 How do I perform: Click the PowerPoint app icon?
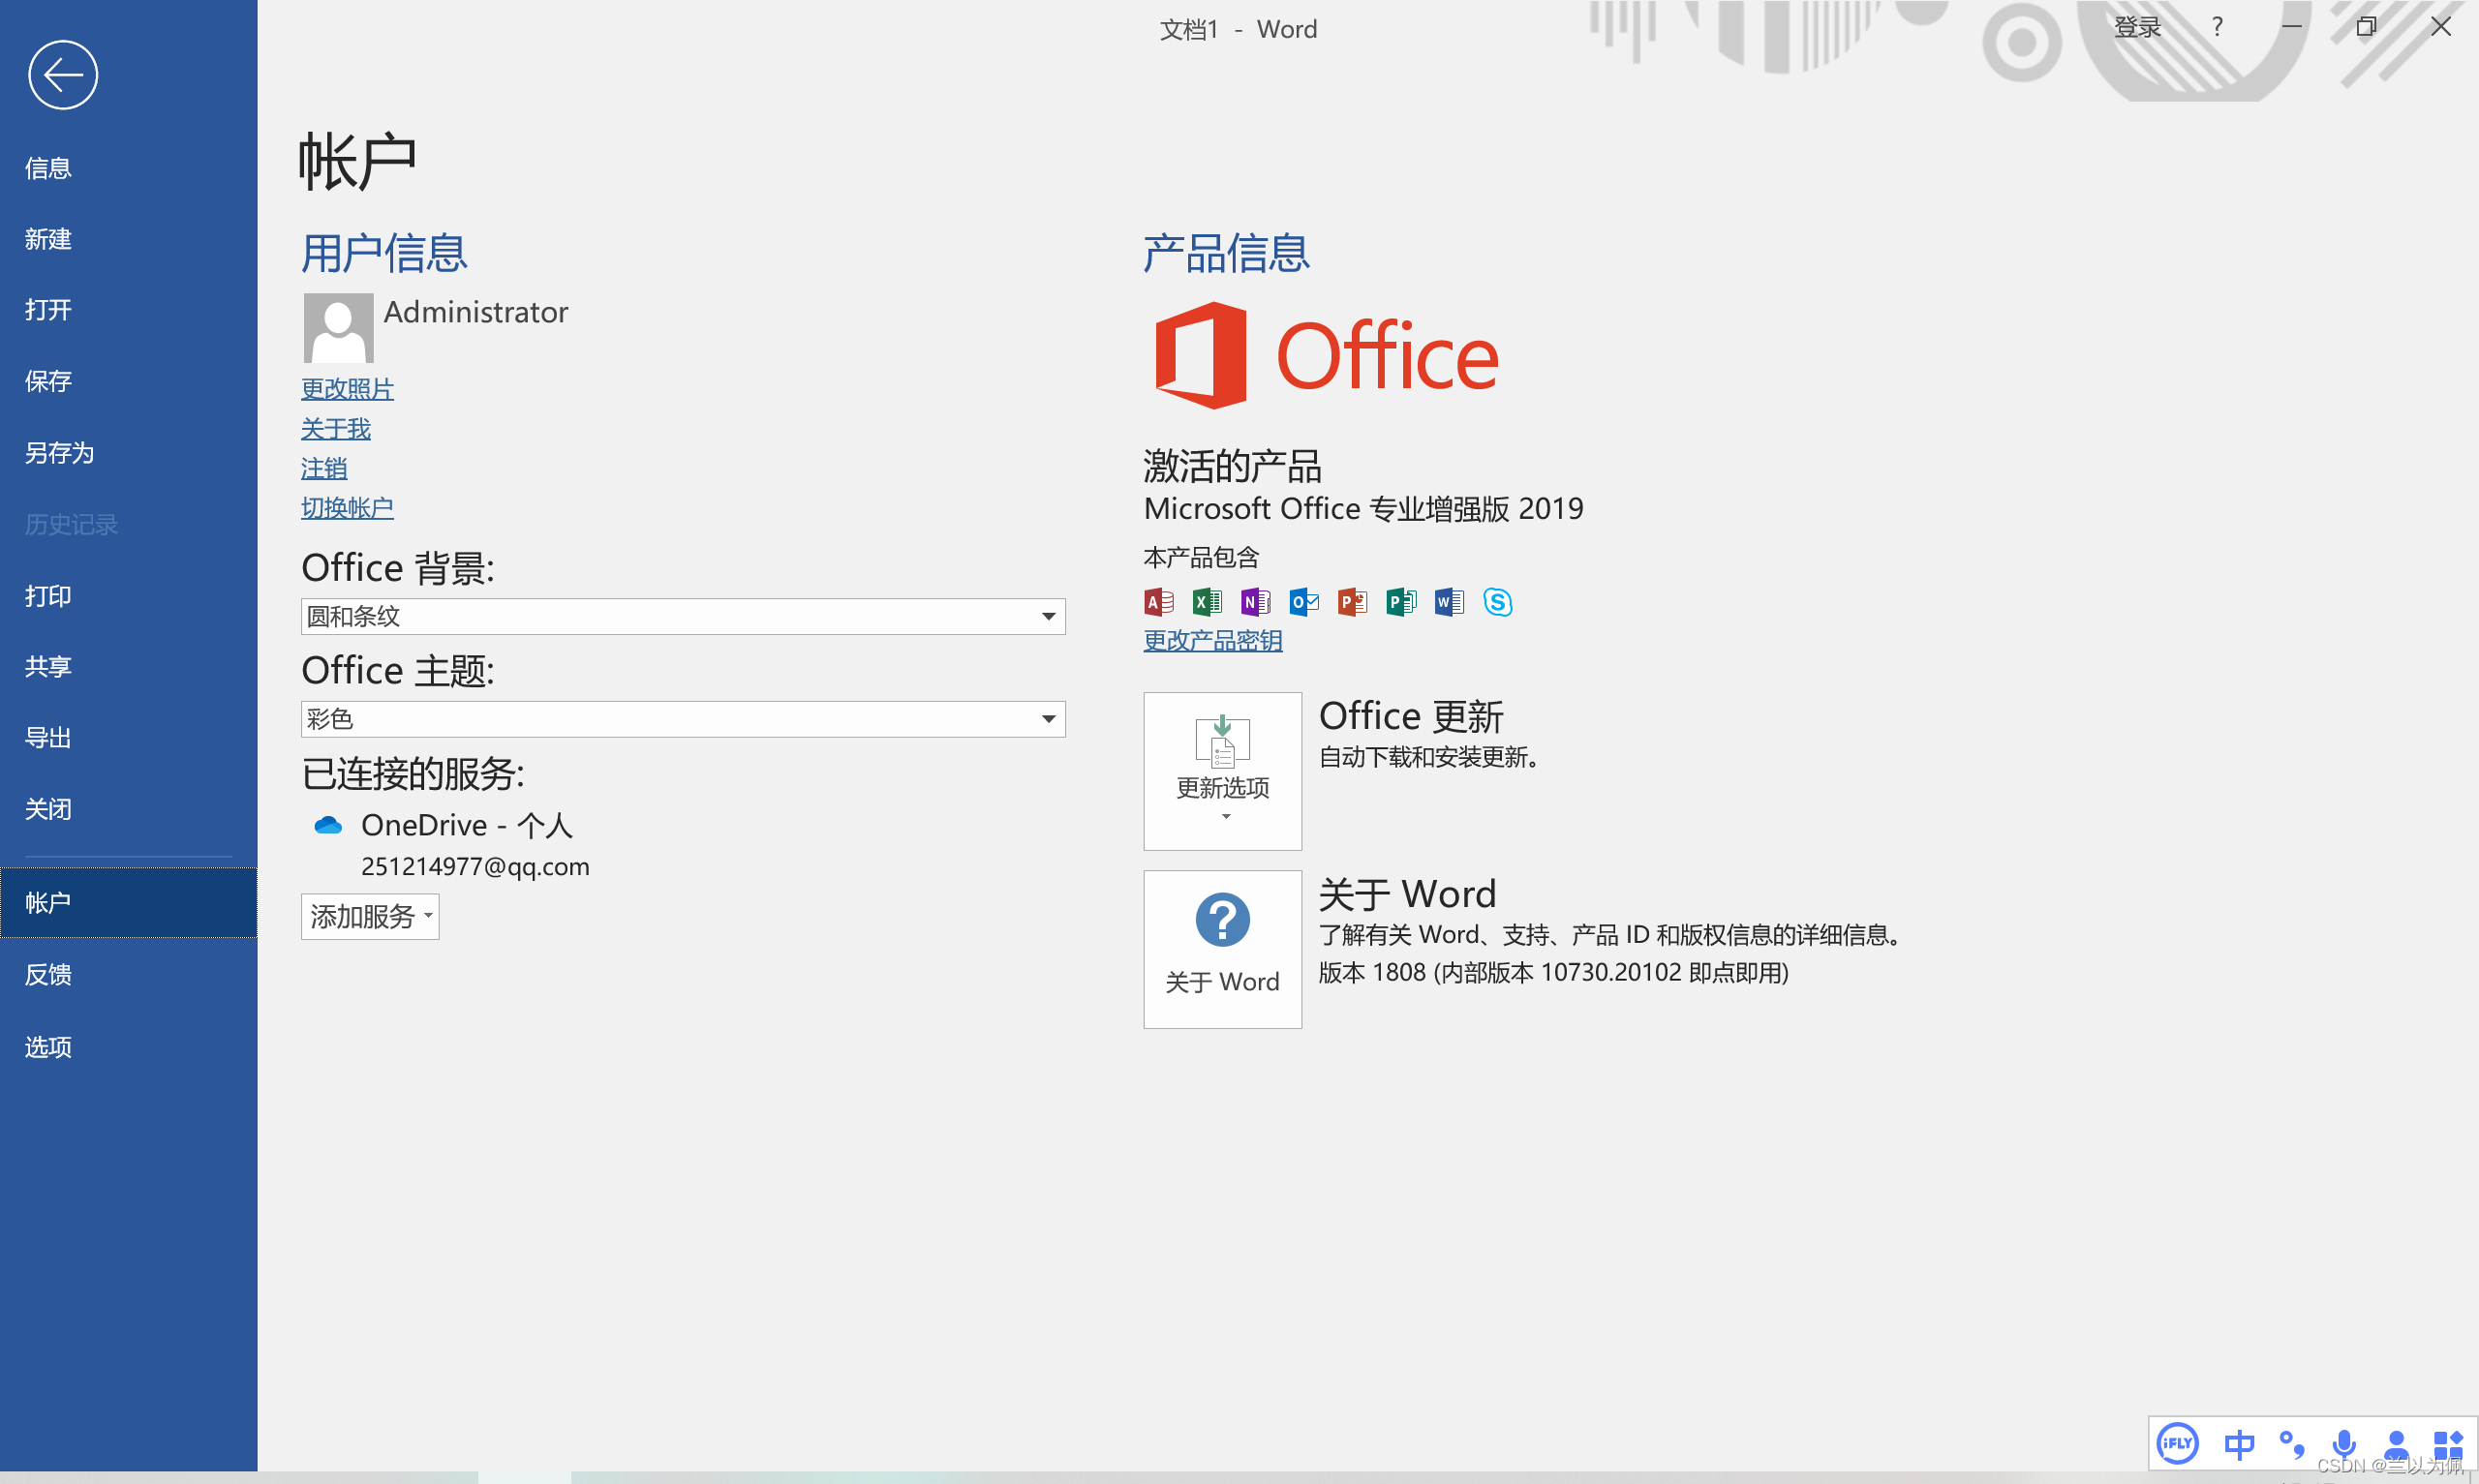tap(1352, 602)
